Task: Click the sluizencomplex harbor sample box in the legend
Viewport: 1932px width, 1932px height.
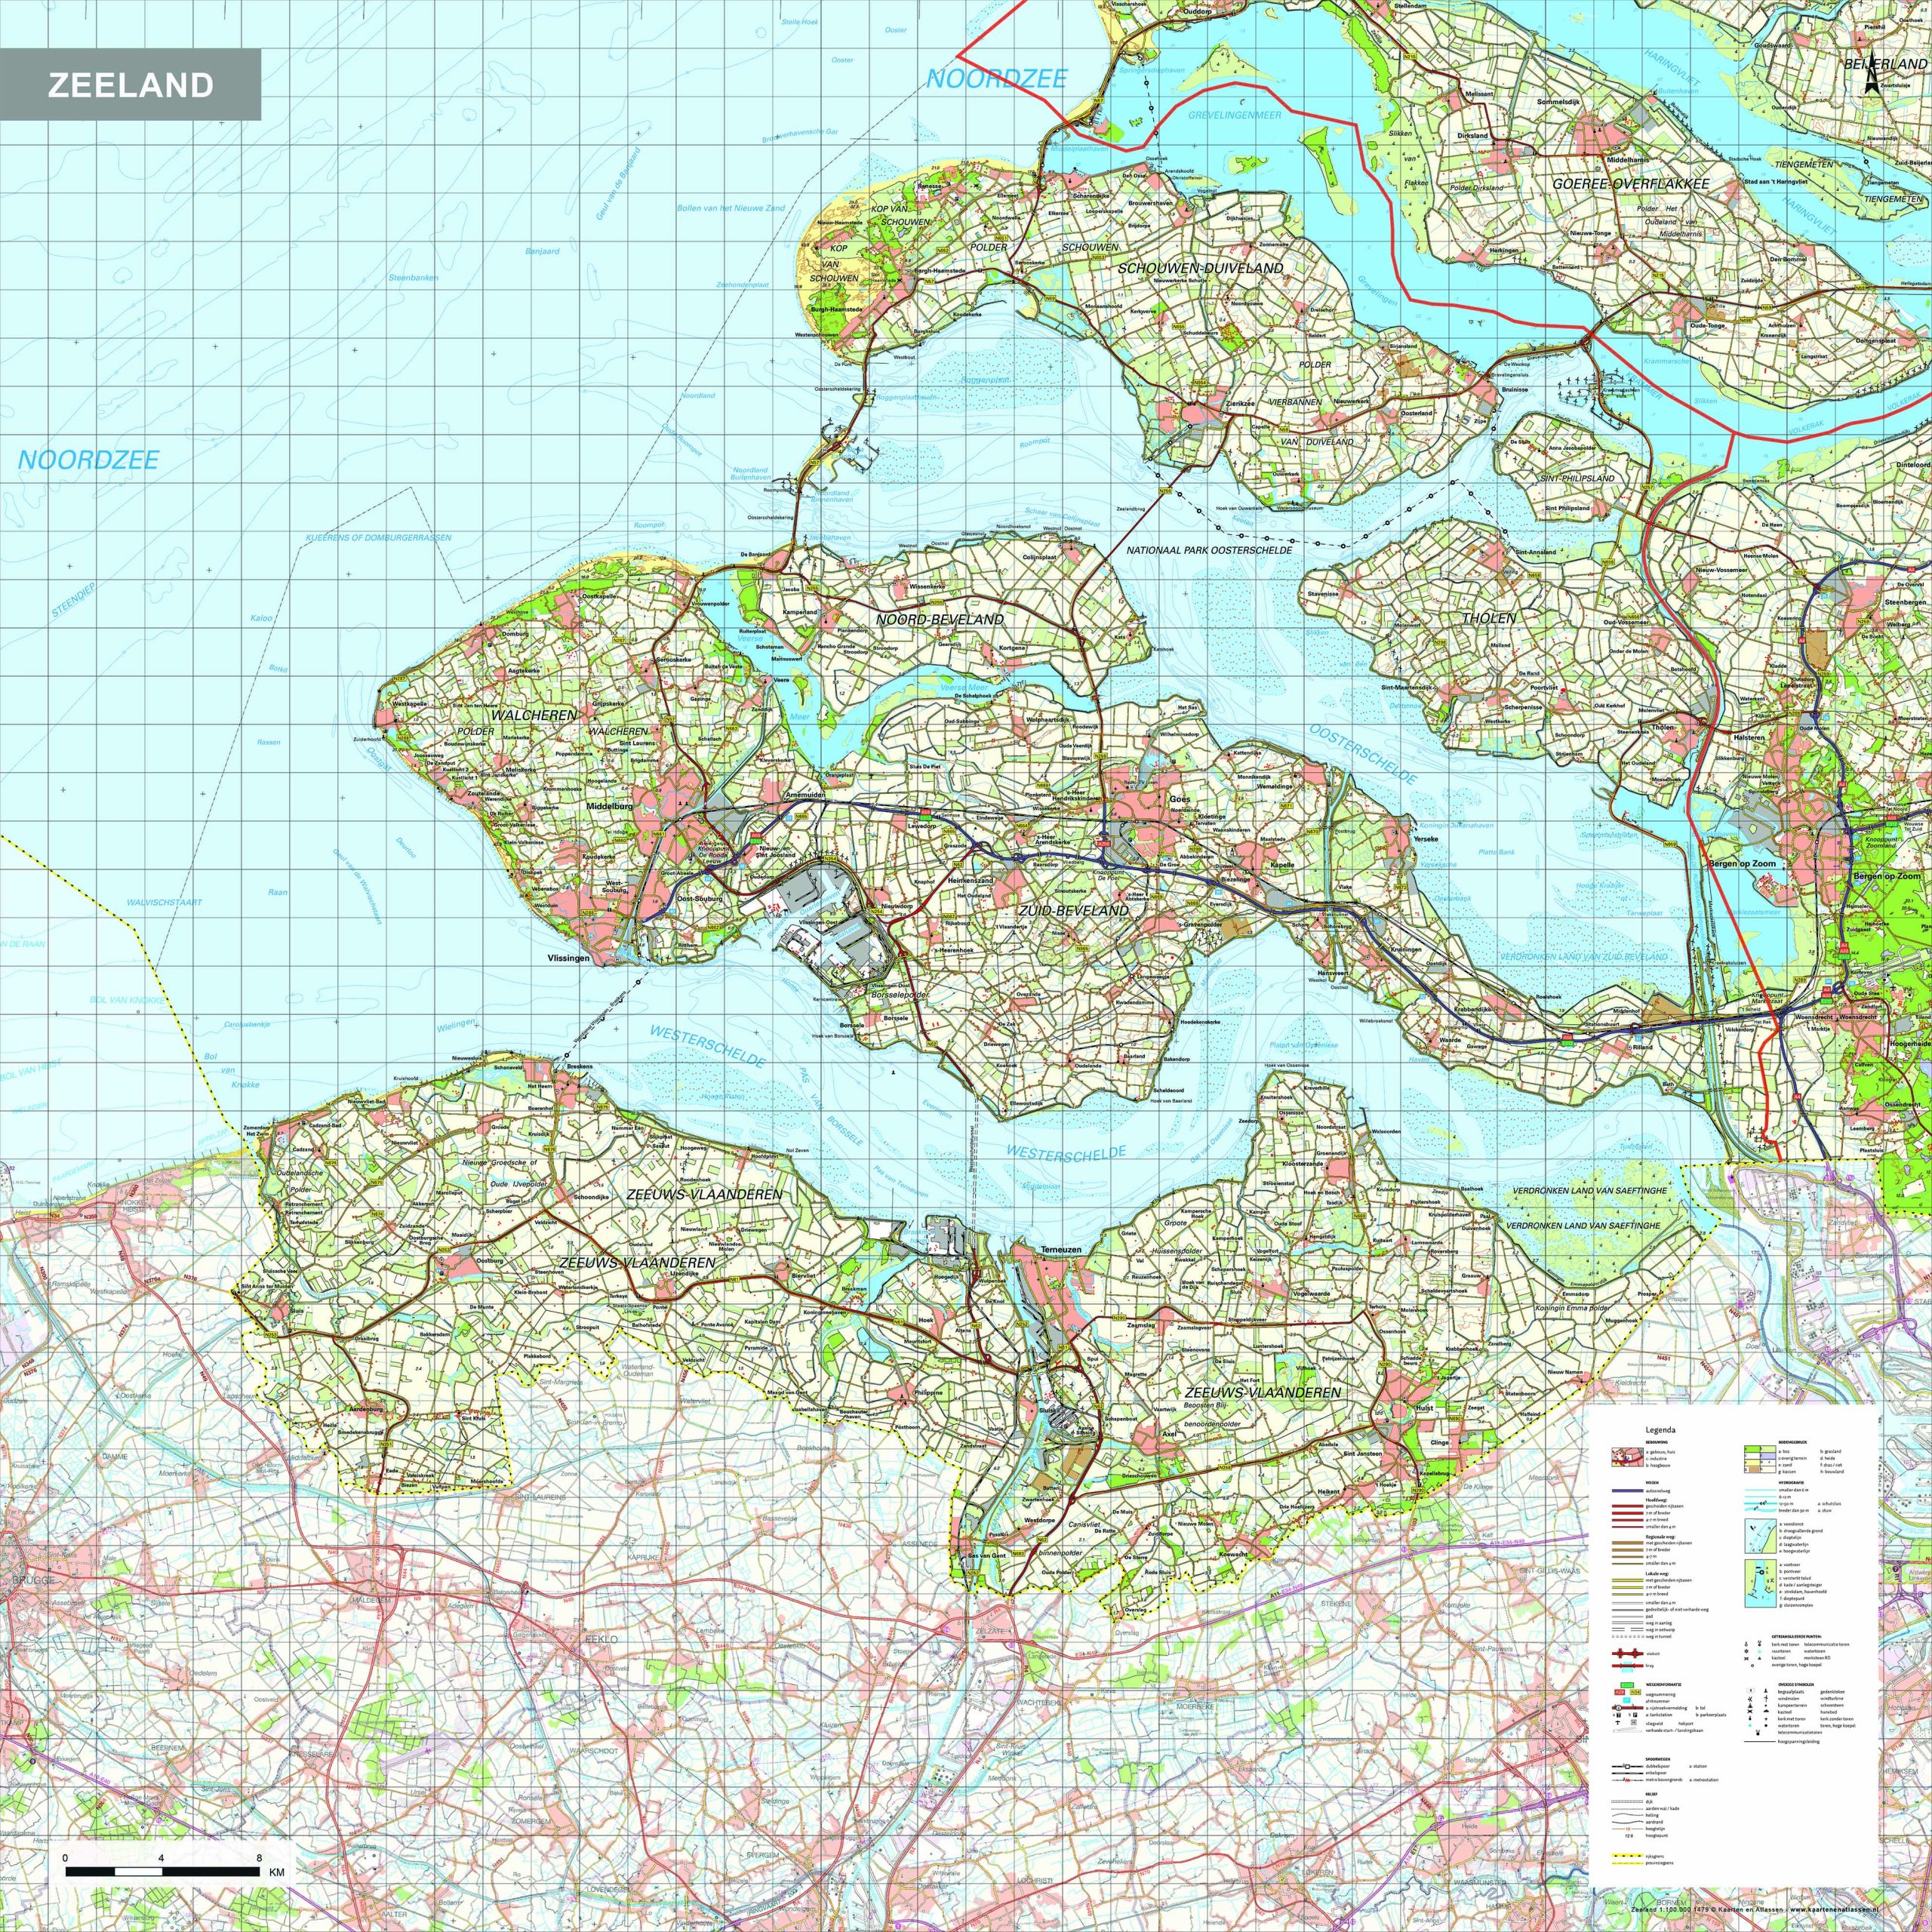Action: coord(1761,1583)
